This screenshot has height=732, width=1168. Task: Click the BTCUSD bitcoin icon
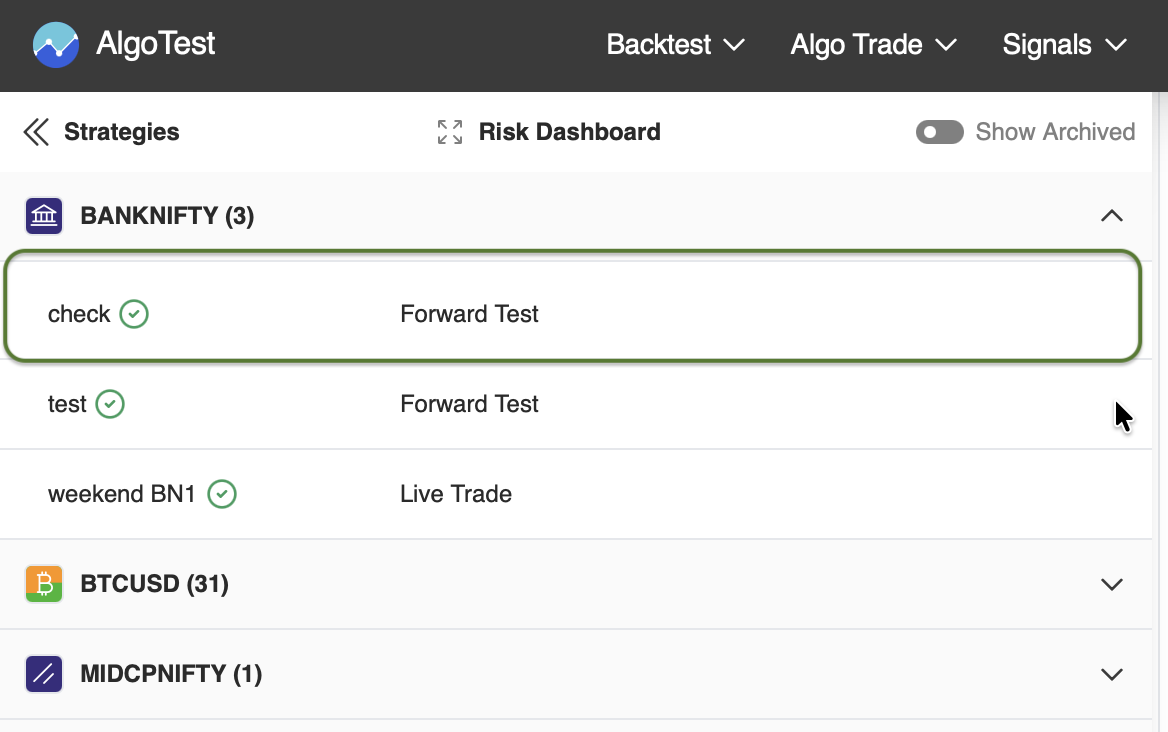tap(44, 584)
